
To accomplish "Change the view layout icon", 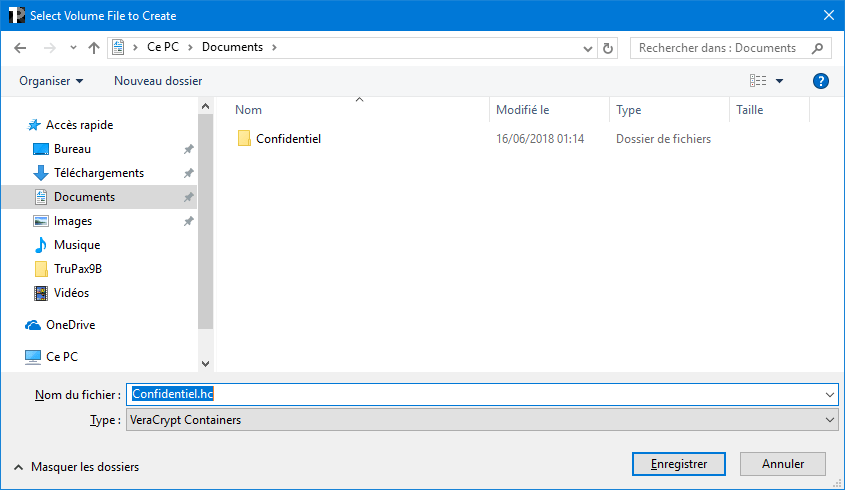I will [x=758, y=81].
